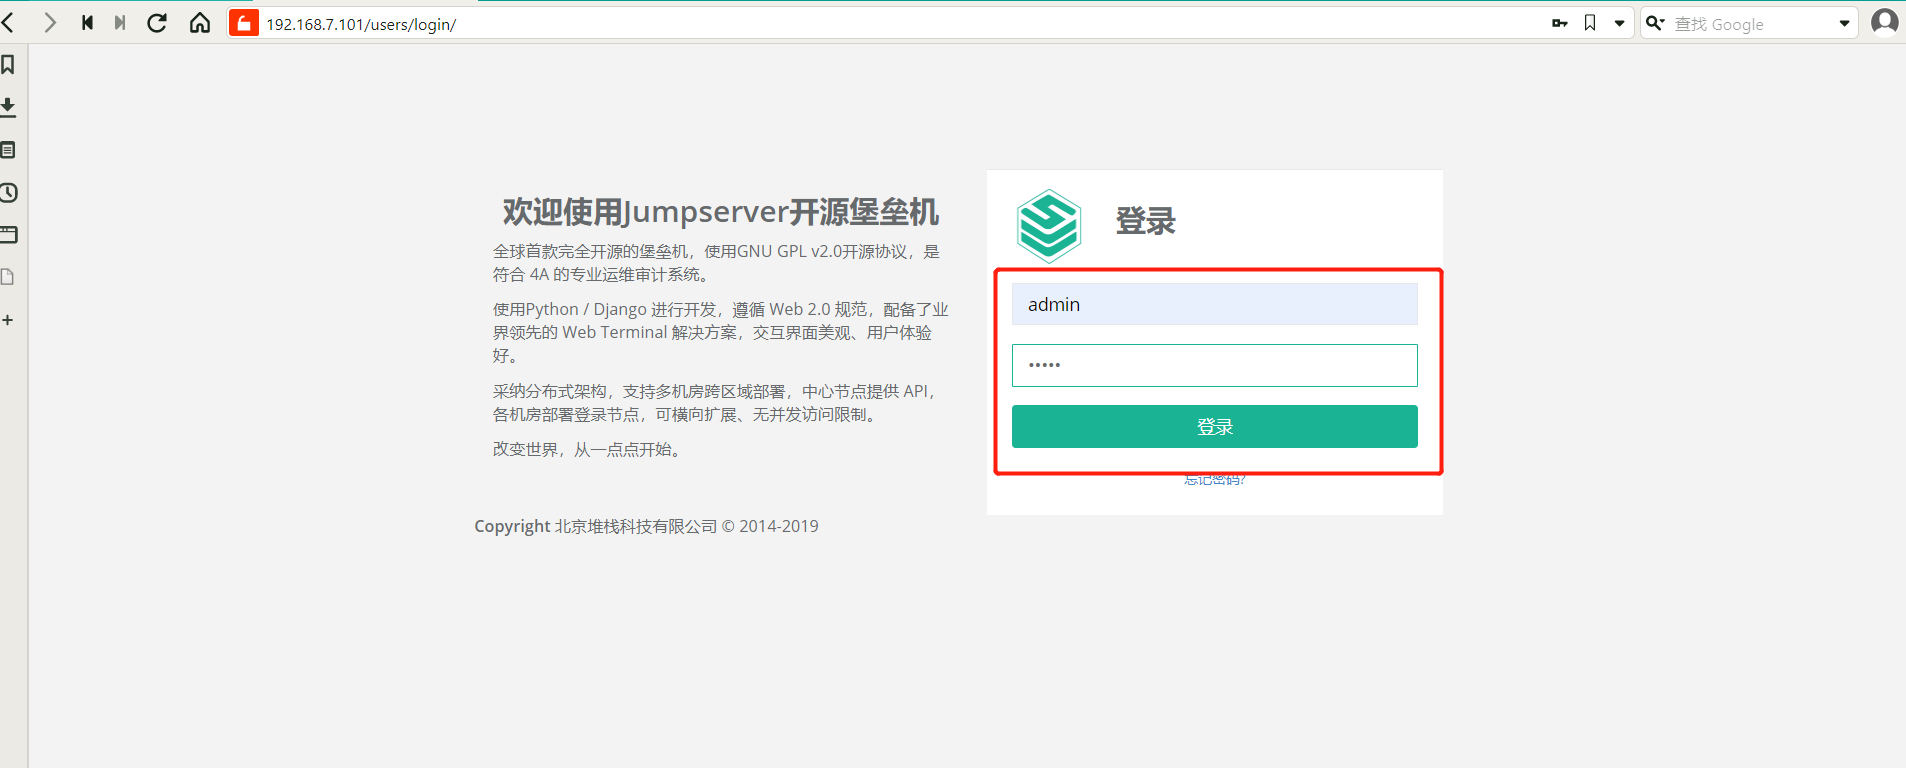The width and height of the screenshot is (1906, 768).
Task: Open the 忘记密码? forgot password link
Action: 1214,480
